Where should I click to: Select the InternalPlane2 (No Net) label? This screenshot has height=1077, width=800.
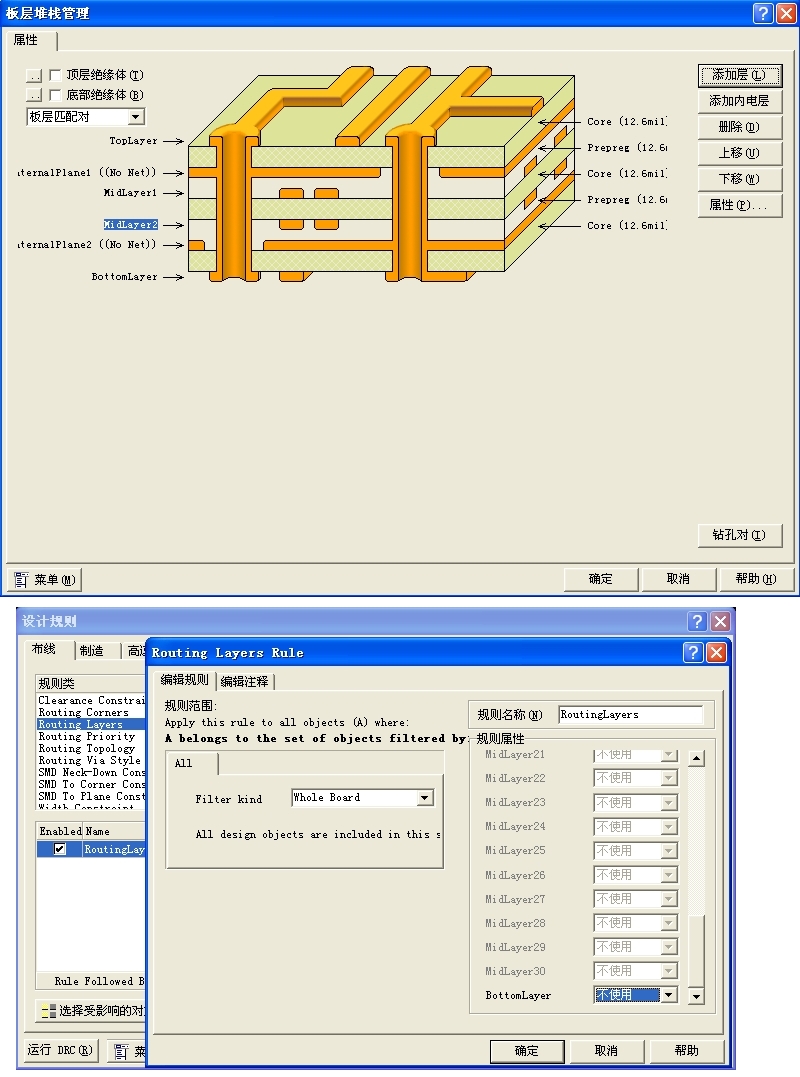point(87,245)
